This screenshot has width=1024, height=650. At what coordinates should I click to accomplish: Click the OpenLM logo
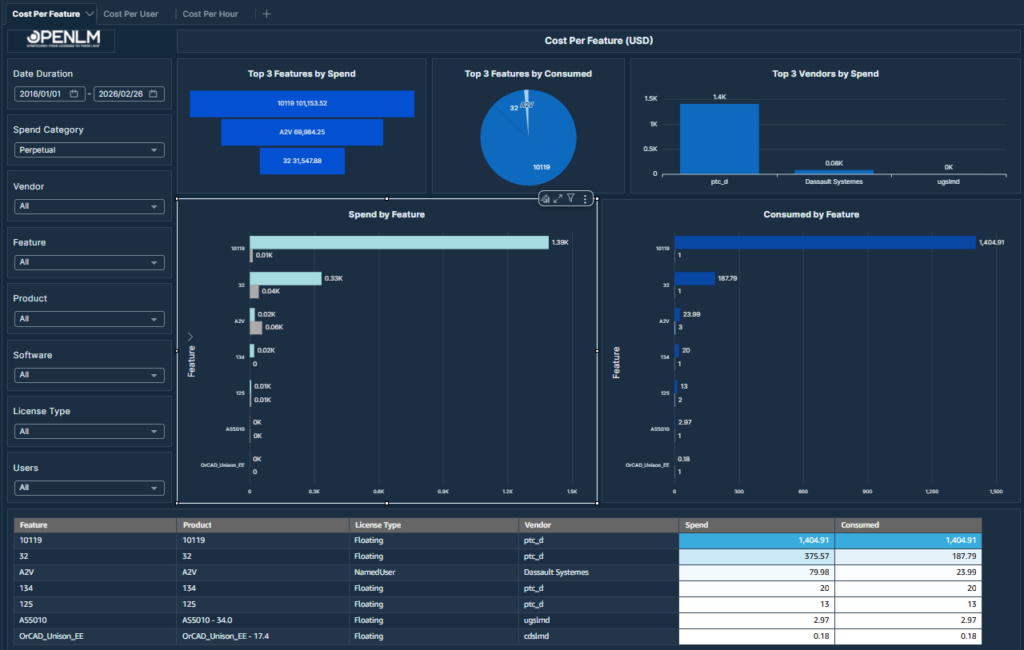point(61,40)
